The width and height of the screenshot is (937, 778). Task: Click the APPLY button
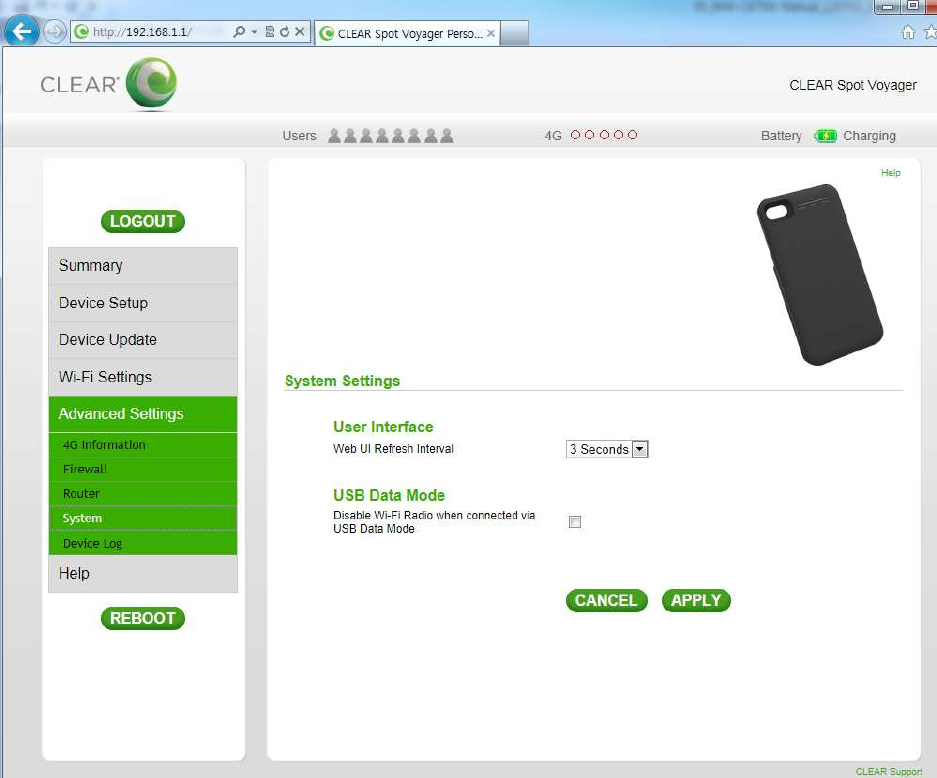(696, 601)
